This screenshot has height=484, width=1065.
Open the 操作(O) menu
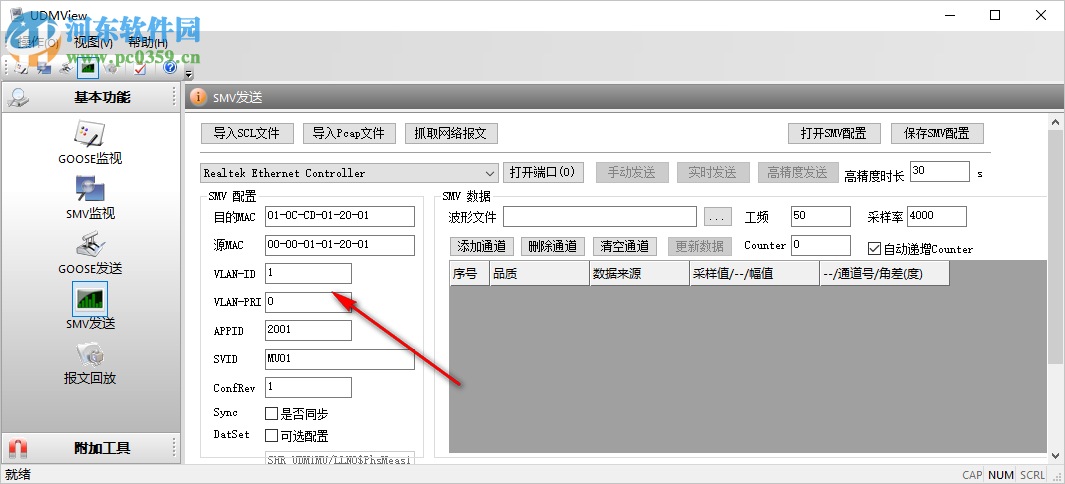tap(39, 42)
